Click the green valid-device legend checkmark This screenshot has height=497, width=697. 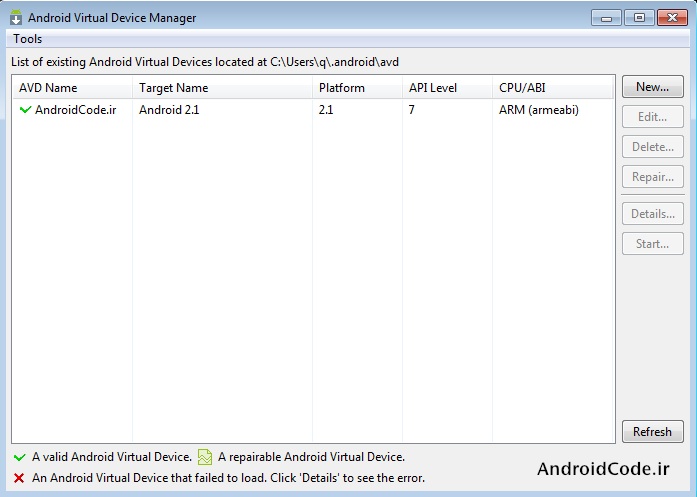[20, 457]
